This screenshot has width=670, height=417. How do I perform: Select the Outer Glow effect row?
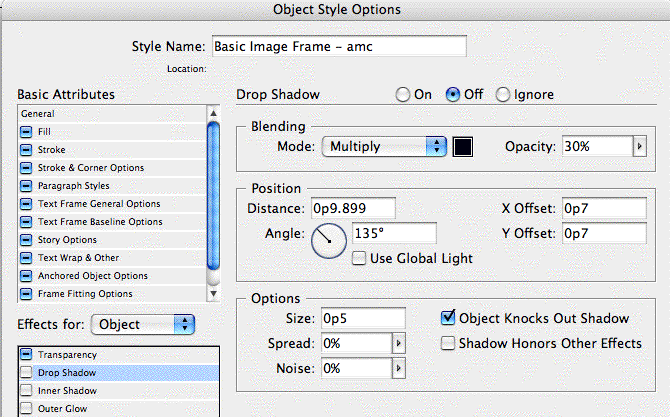[119, 408]
